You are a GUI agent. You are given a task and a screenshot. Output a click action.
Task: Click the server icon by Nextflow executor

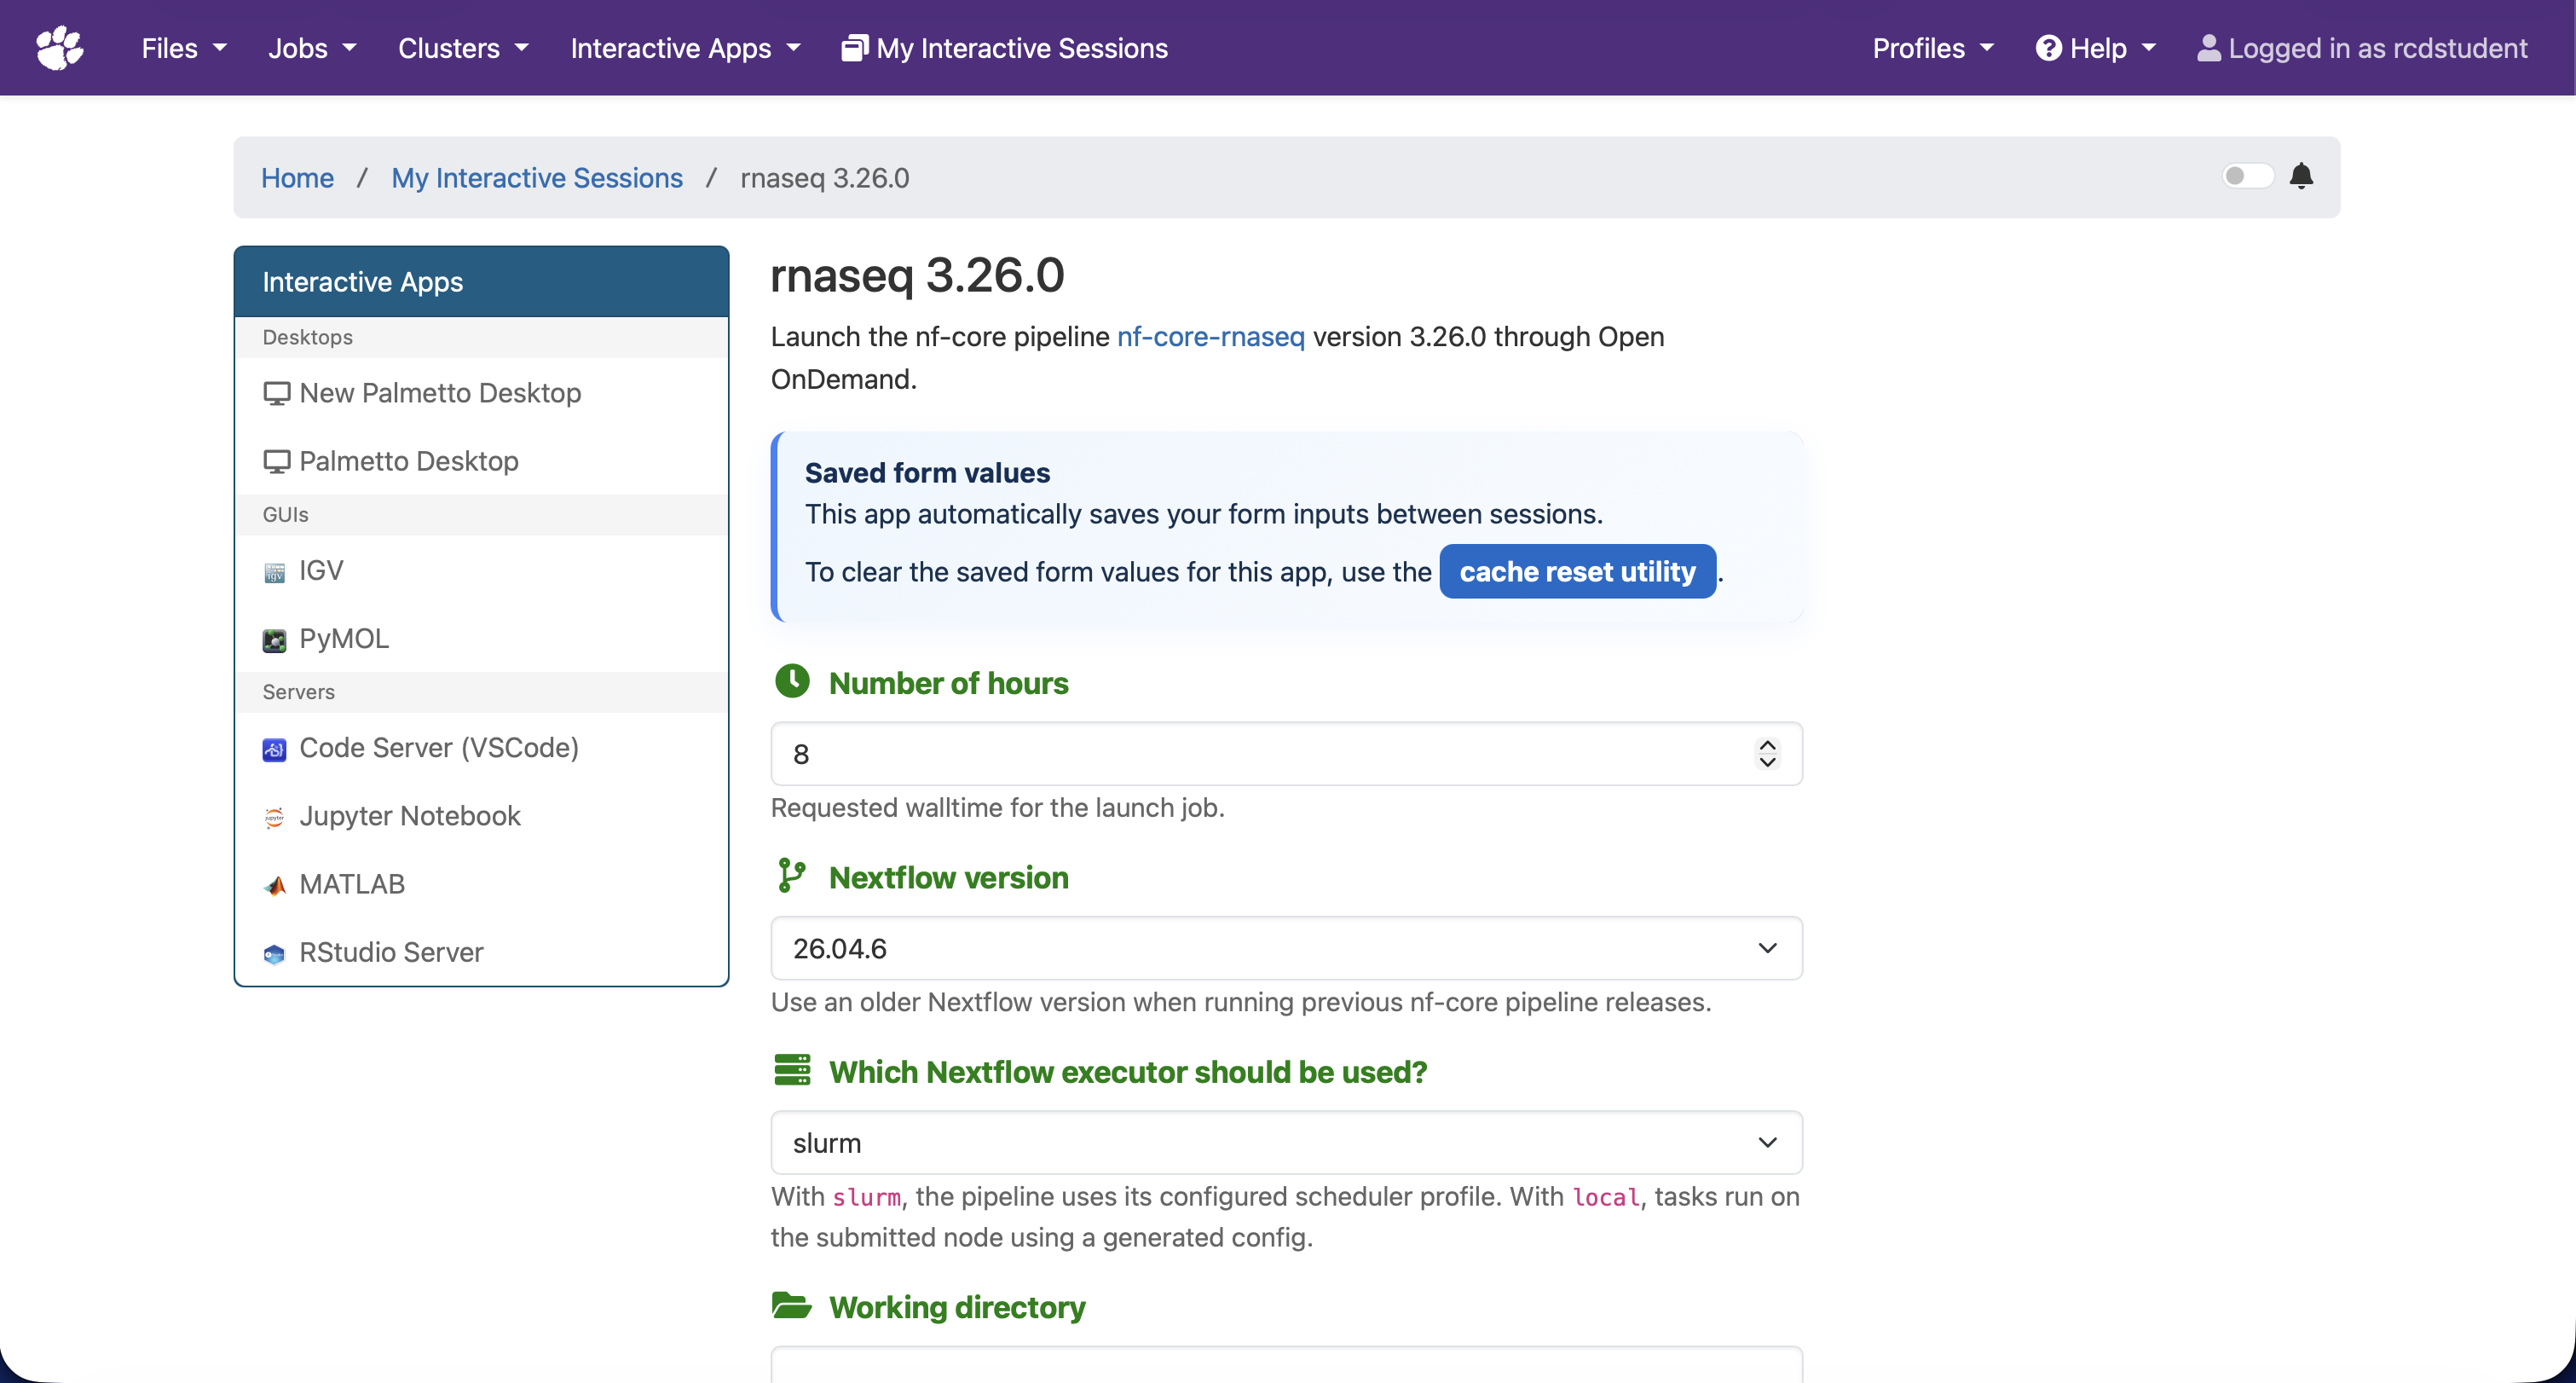tap(792, 1070)
